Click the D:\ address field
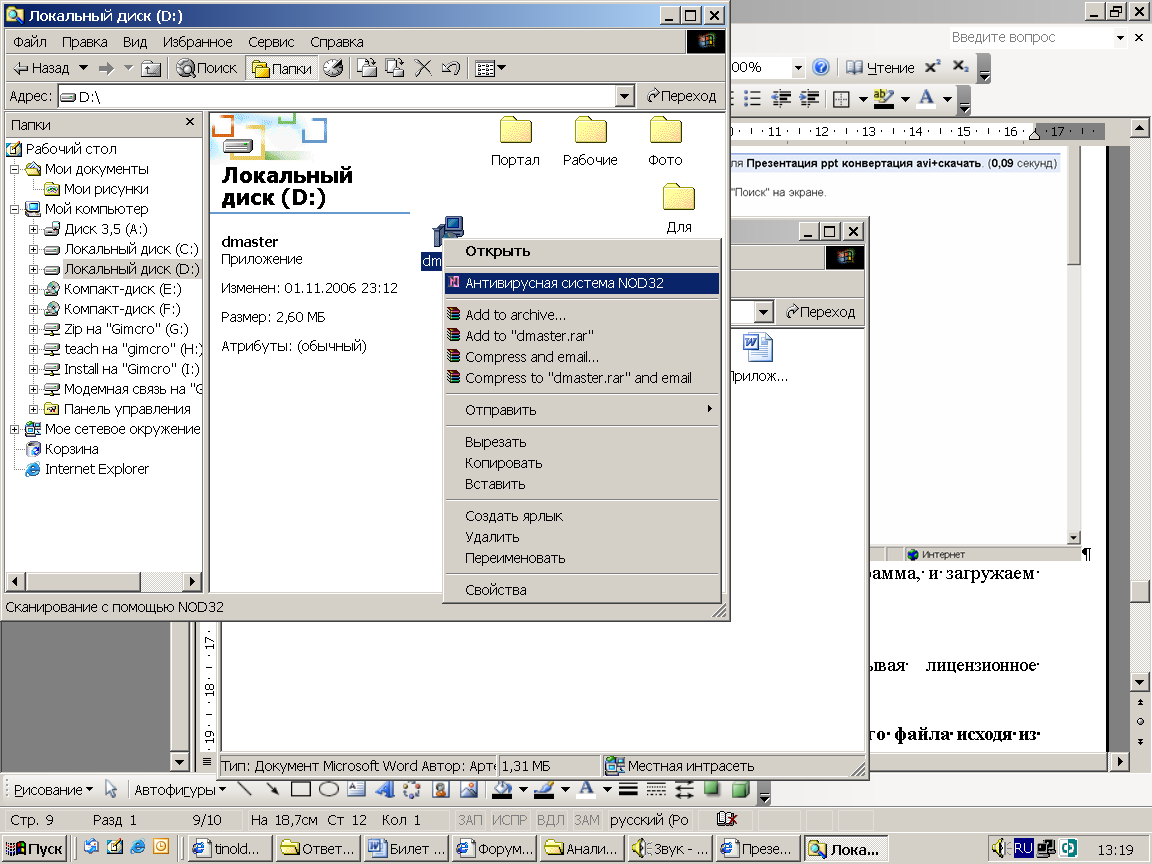This screenshot has height=864, width=1152. coord(336,96)
